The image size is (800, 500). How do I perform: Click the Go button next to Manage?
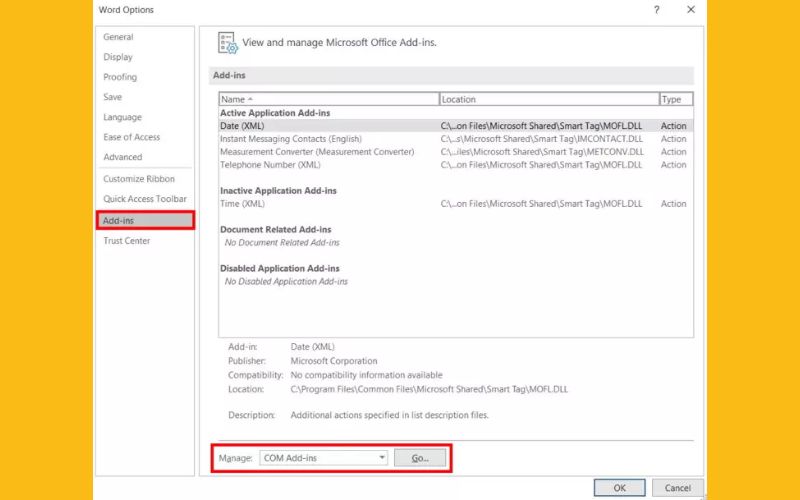419,458
